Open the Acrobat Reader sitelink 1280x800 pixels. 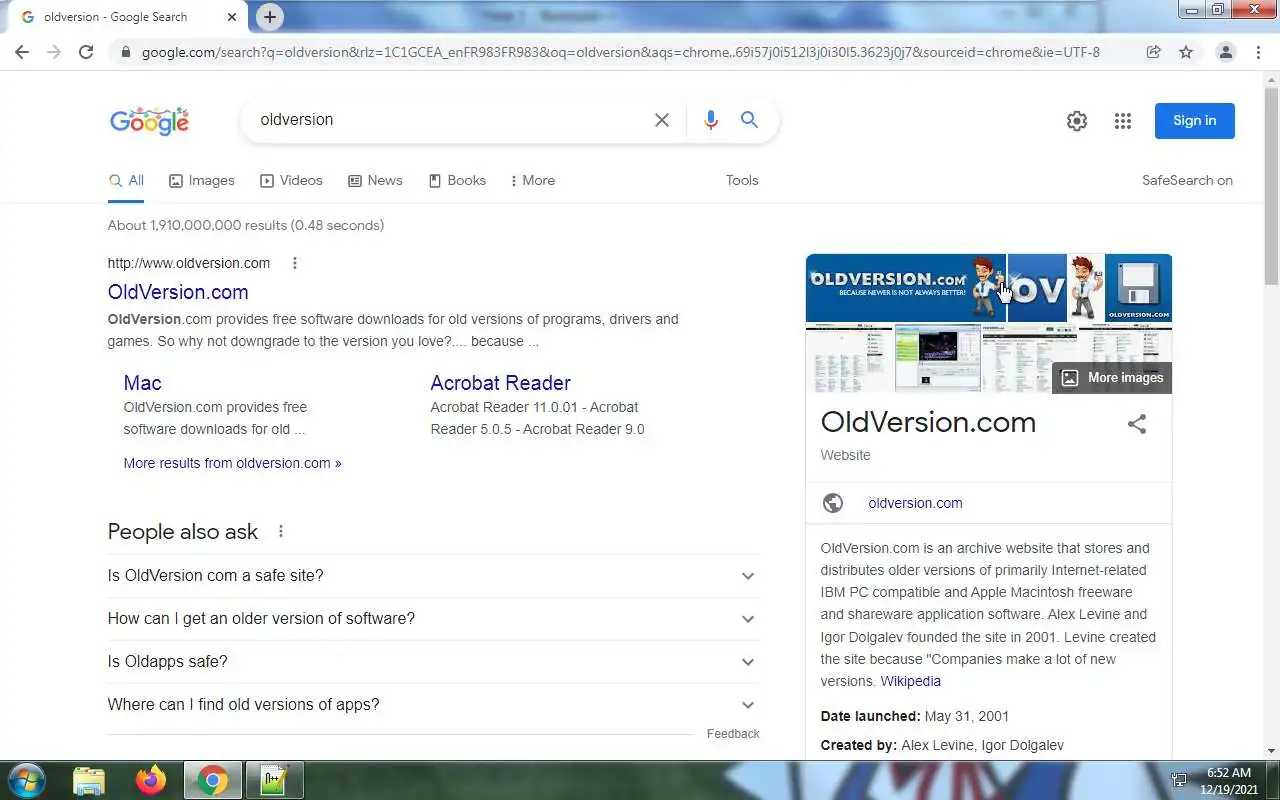coord(500,383)
